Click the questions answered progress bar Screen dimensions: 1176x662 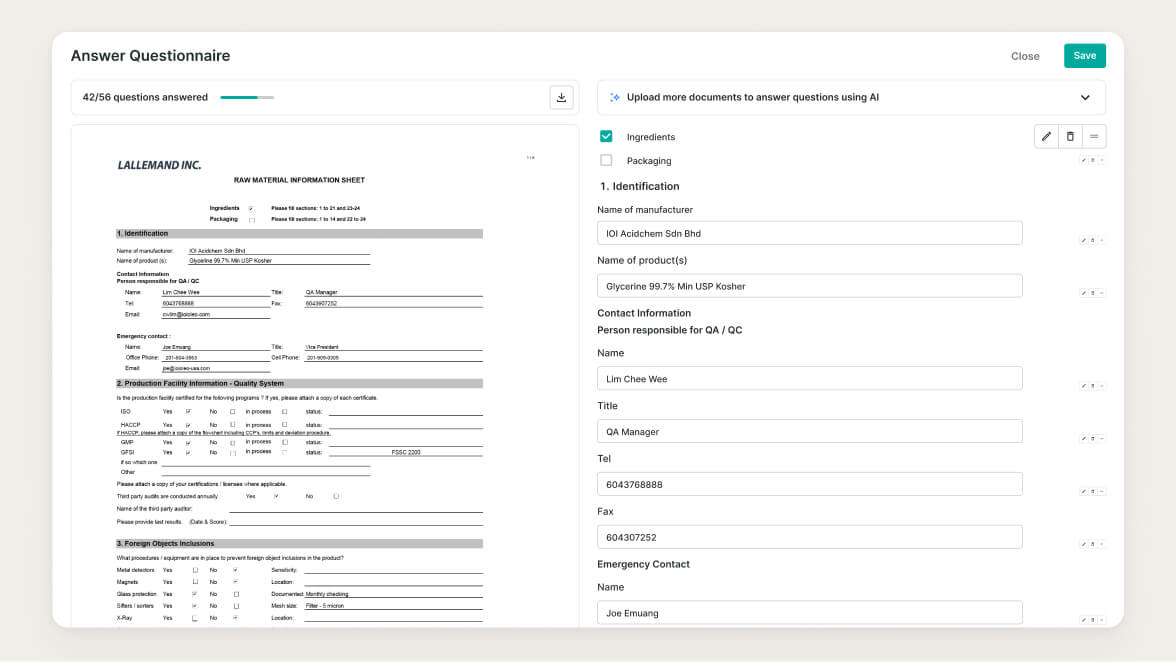(x=246, y=97)
